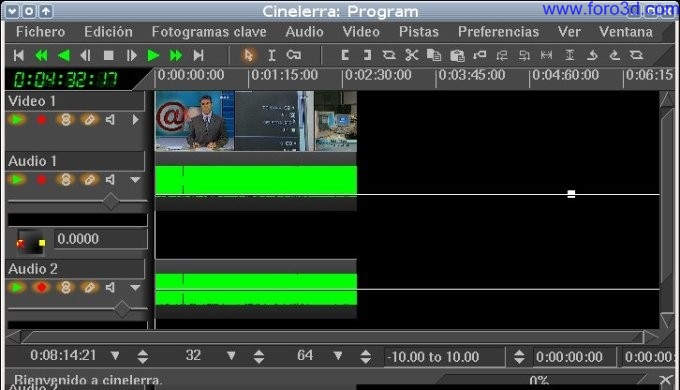Select the I-beam cut-and-paste editing mode
This screenshot has width=680, height=390.
[x=272, y=56]
